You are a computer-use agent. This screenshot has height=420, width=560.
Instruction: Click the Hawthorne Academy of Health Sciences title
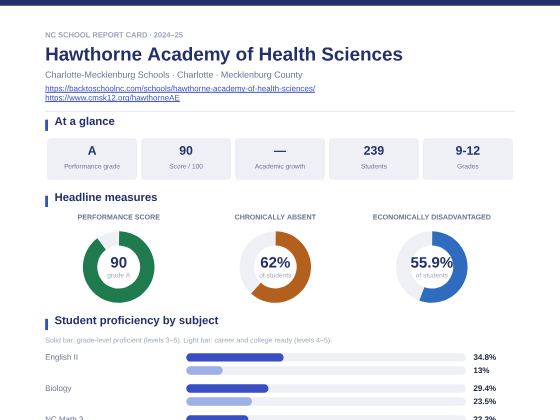pos(224,54)
